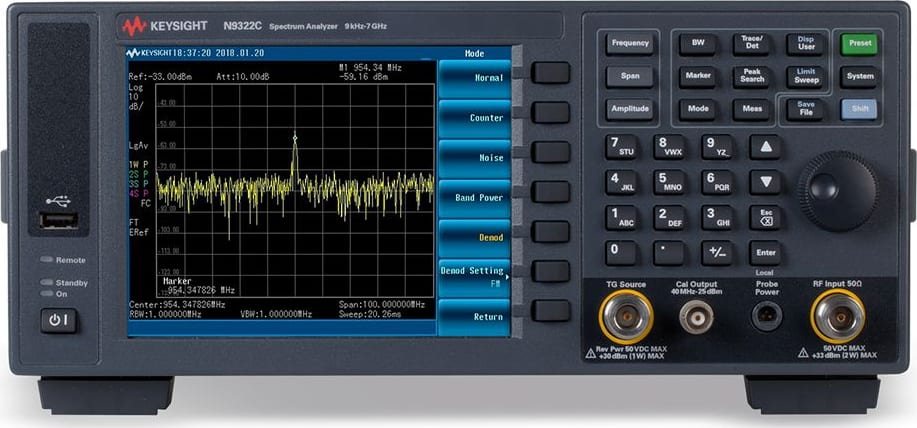Click the Cal Output BNC connector

point(696,317)
